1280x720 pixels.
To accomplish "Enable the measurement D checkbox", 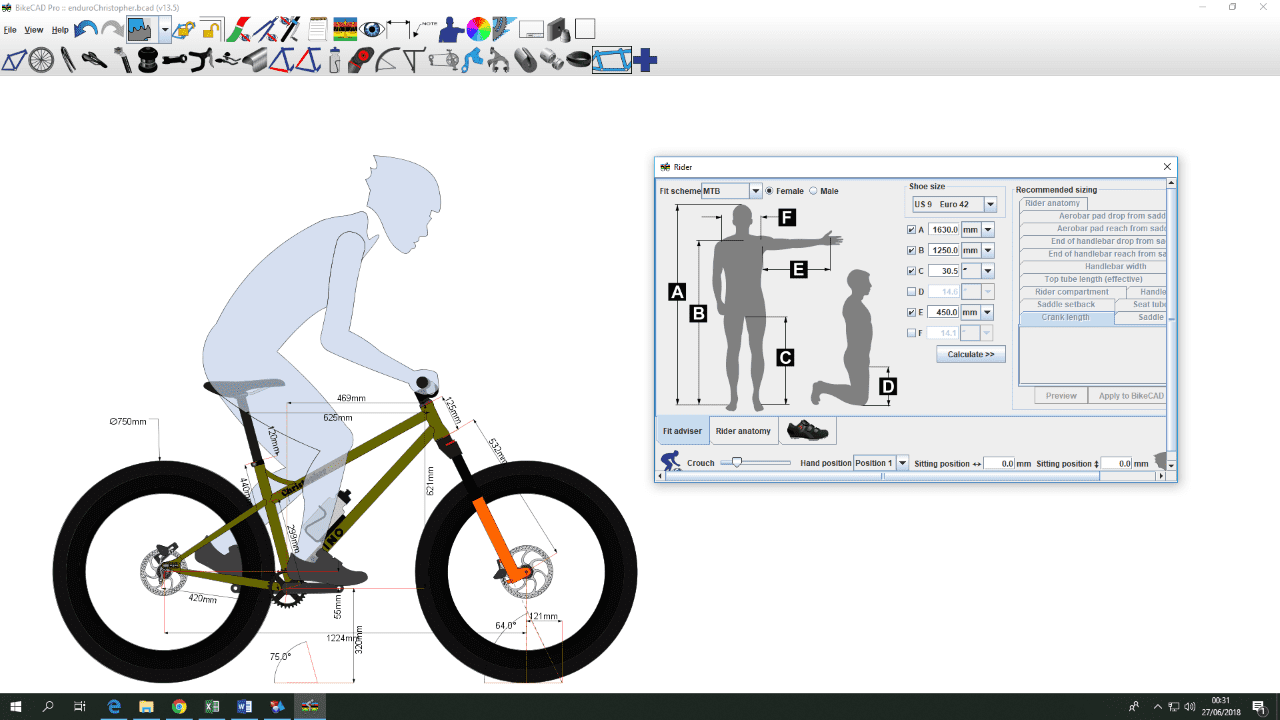I will [x=910, y=292].
